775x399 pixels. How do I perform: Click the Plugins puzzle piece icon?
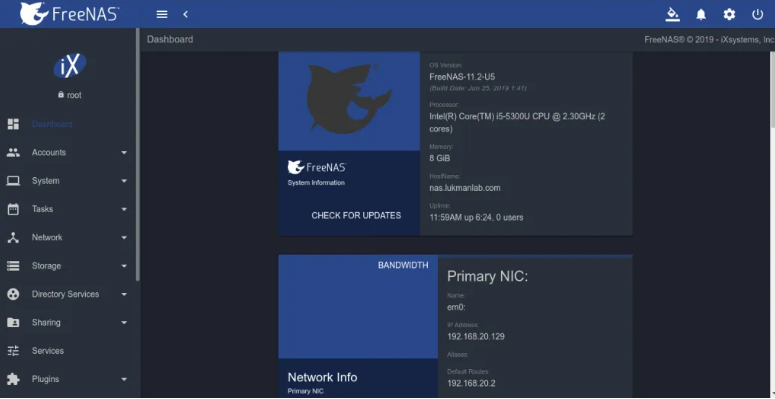[13, 379]
